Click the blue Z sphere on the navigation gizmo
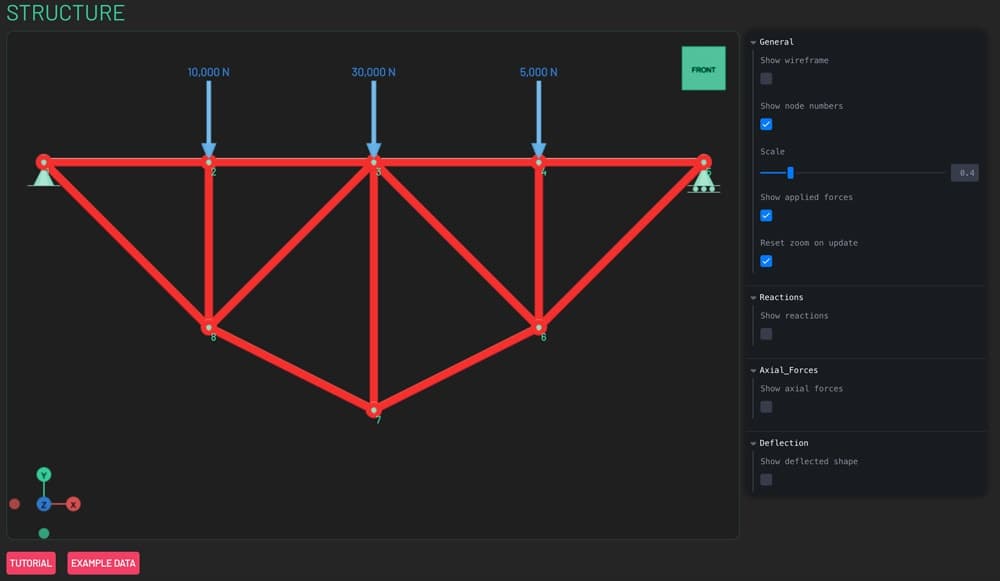This screenshot has width=1000, height=581. coord(43,504)
